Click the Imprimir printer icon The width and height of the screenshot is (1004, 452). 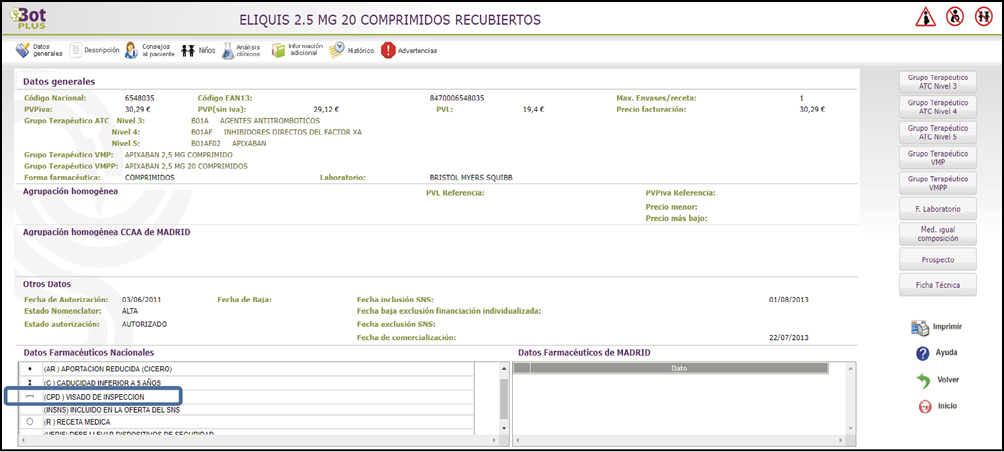921,328
